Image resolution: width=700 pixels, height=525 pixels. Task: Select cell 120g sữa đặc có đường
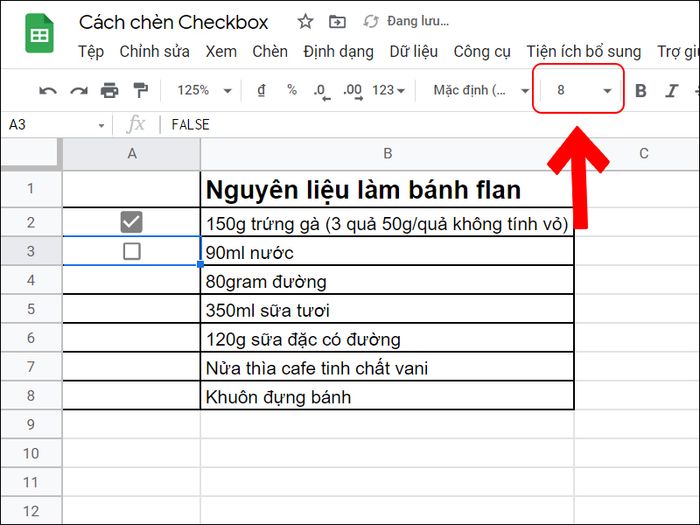(387, 338)
